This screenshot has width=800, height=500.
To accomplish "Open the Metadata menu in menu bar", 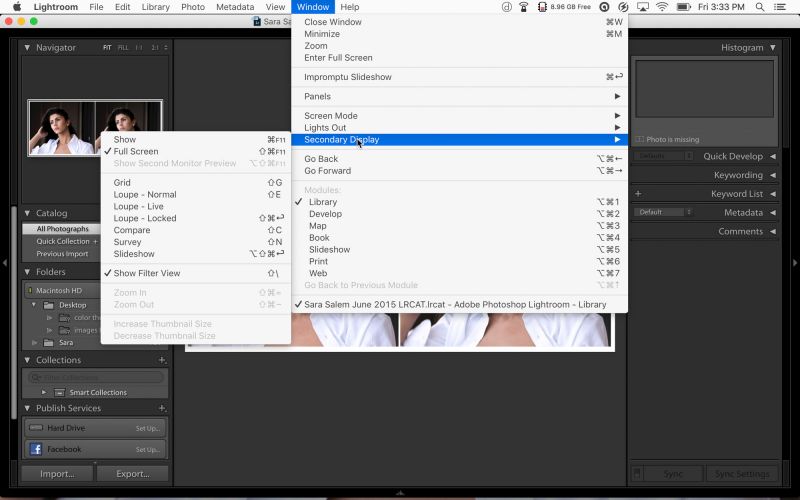I will coord(235,7).
